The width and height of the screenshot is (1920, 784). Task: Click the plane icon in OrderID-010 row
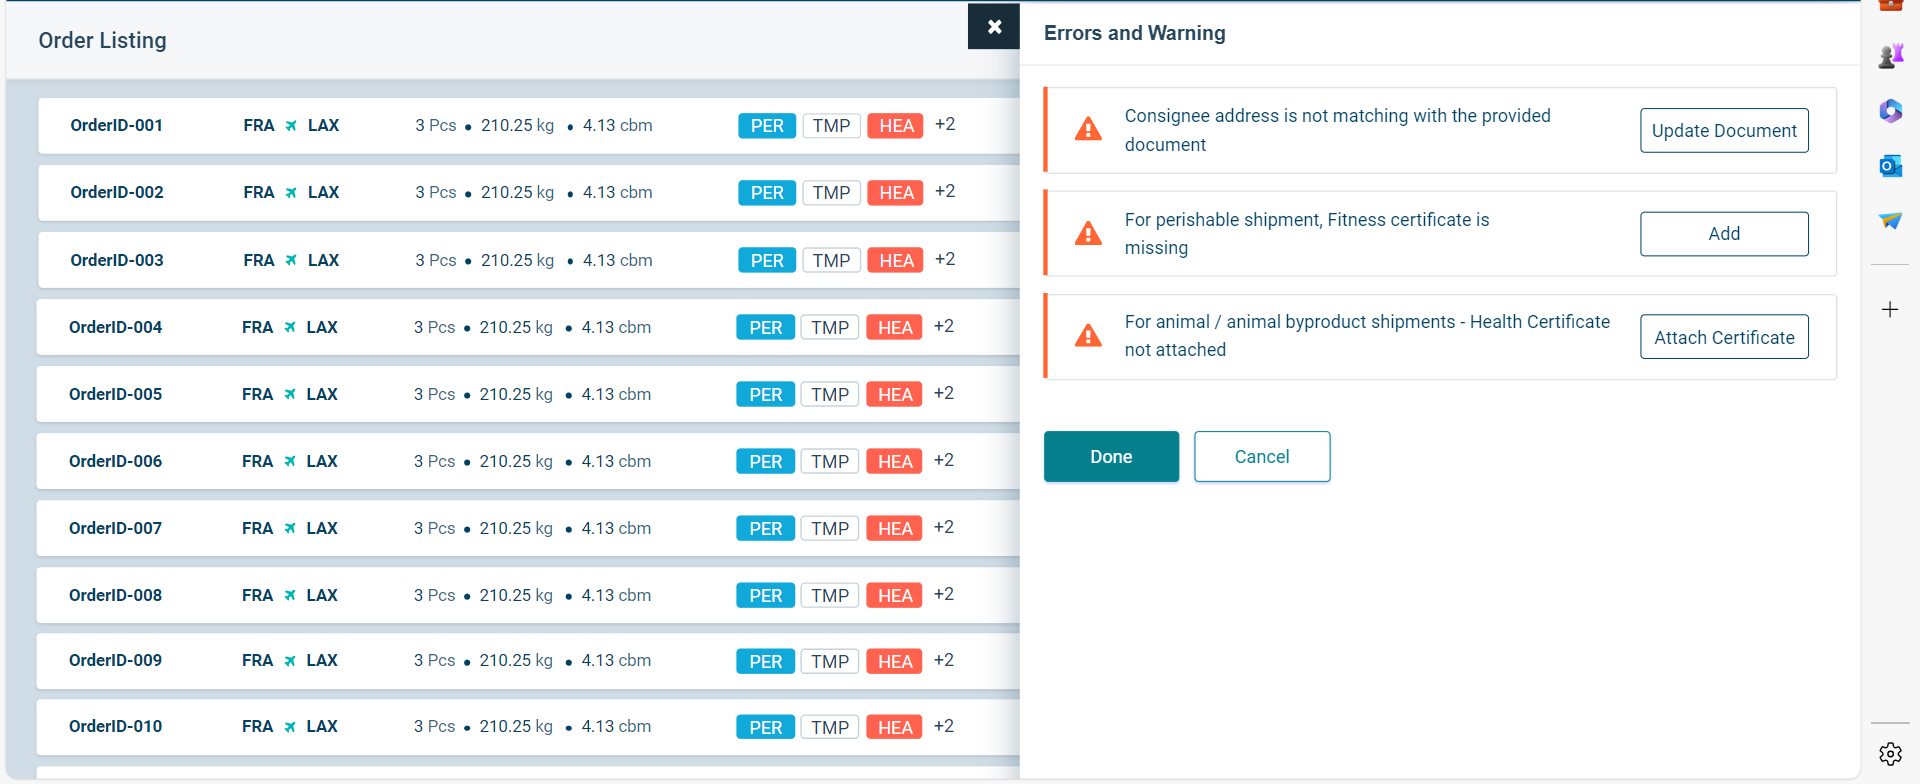click(290, 727)
